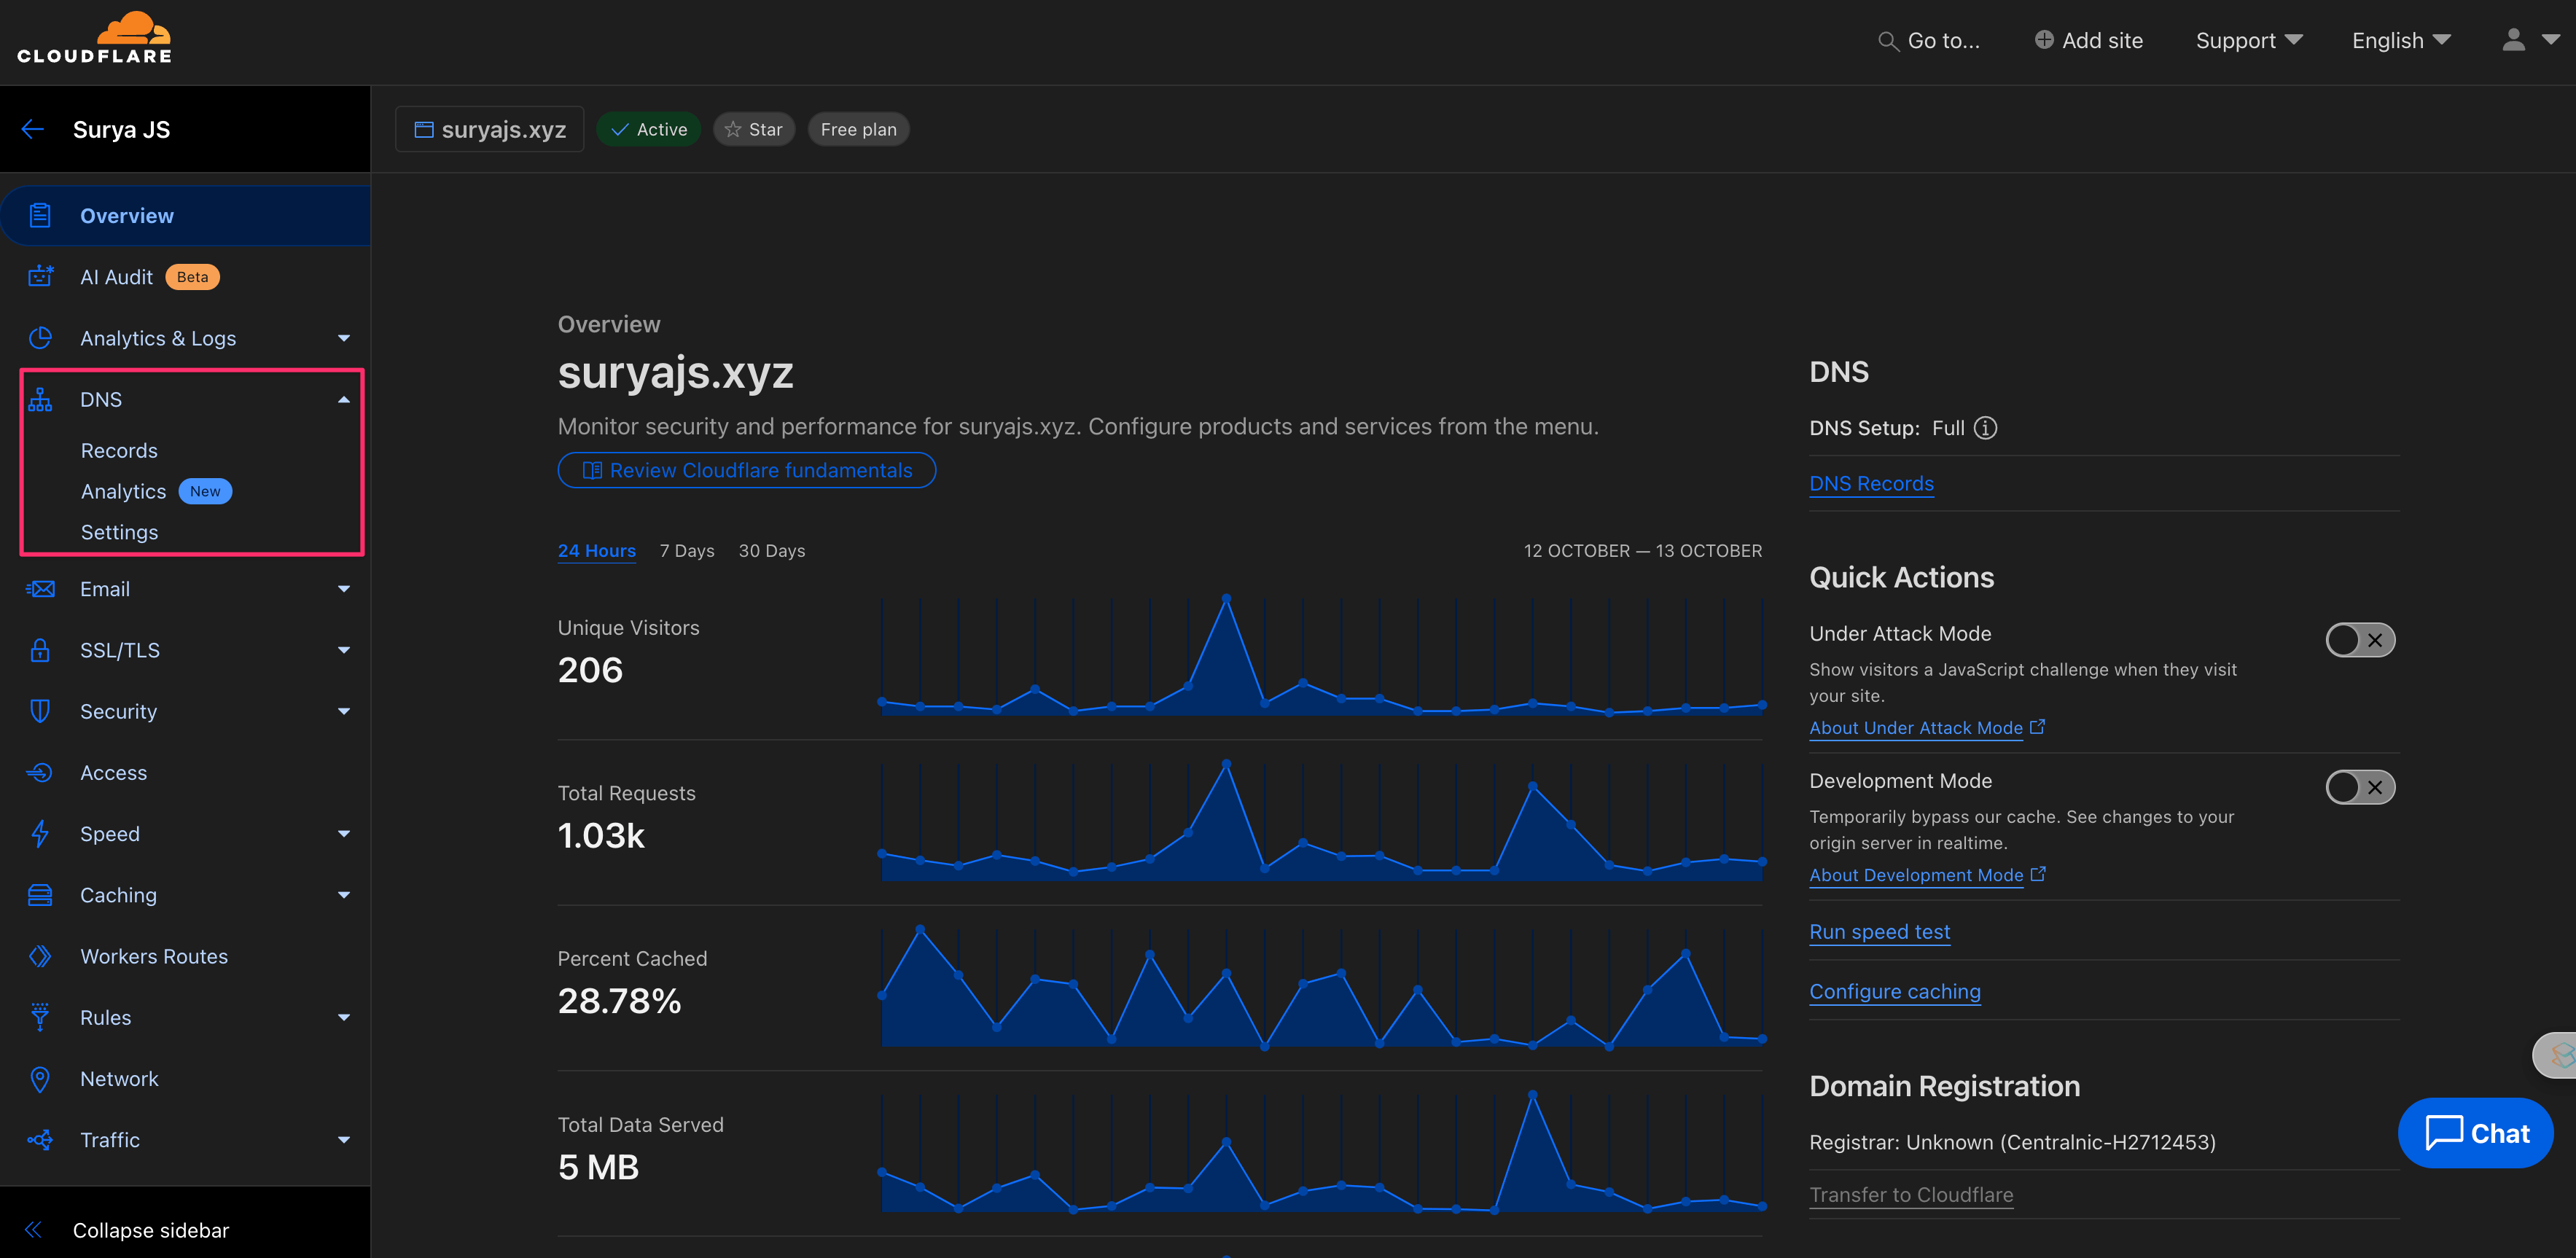
Task: Click the search magnifier icon by Go to...
Action: 1888,41
